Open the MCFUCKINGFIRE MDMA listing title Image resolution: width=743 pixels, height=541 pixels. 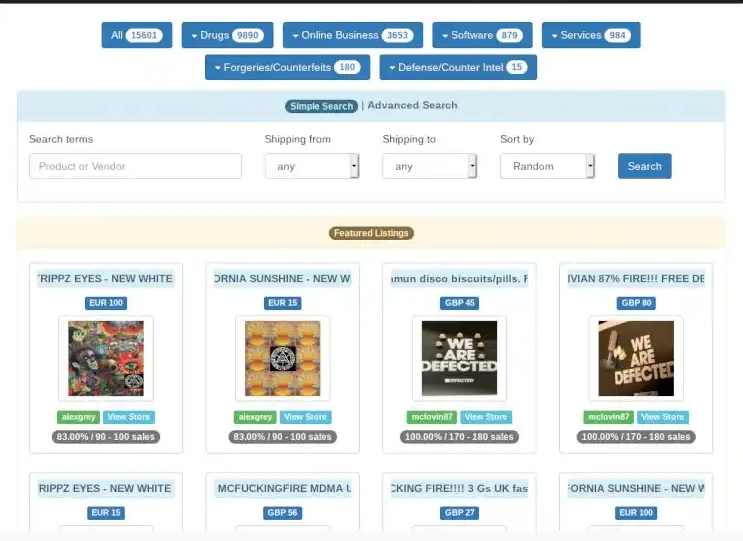(x=282, y=488)
